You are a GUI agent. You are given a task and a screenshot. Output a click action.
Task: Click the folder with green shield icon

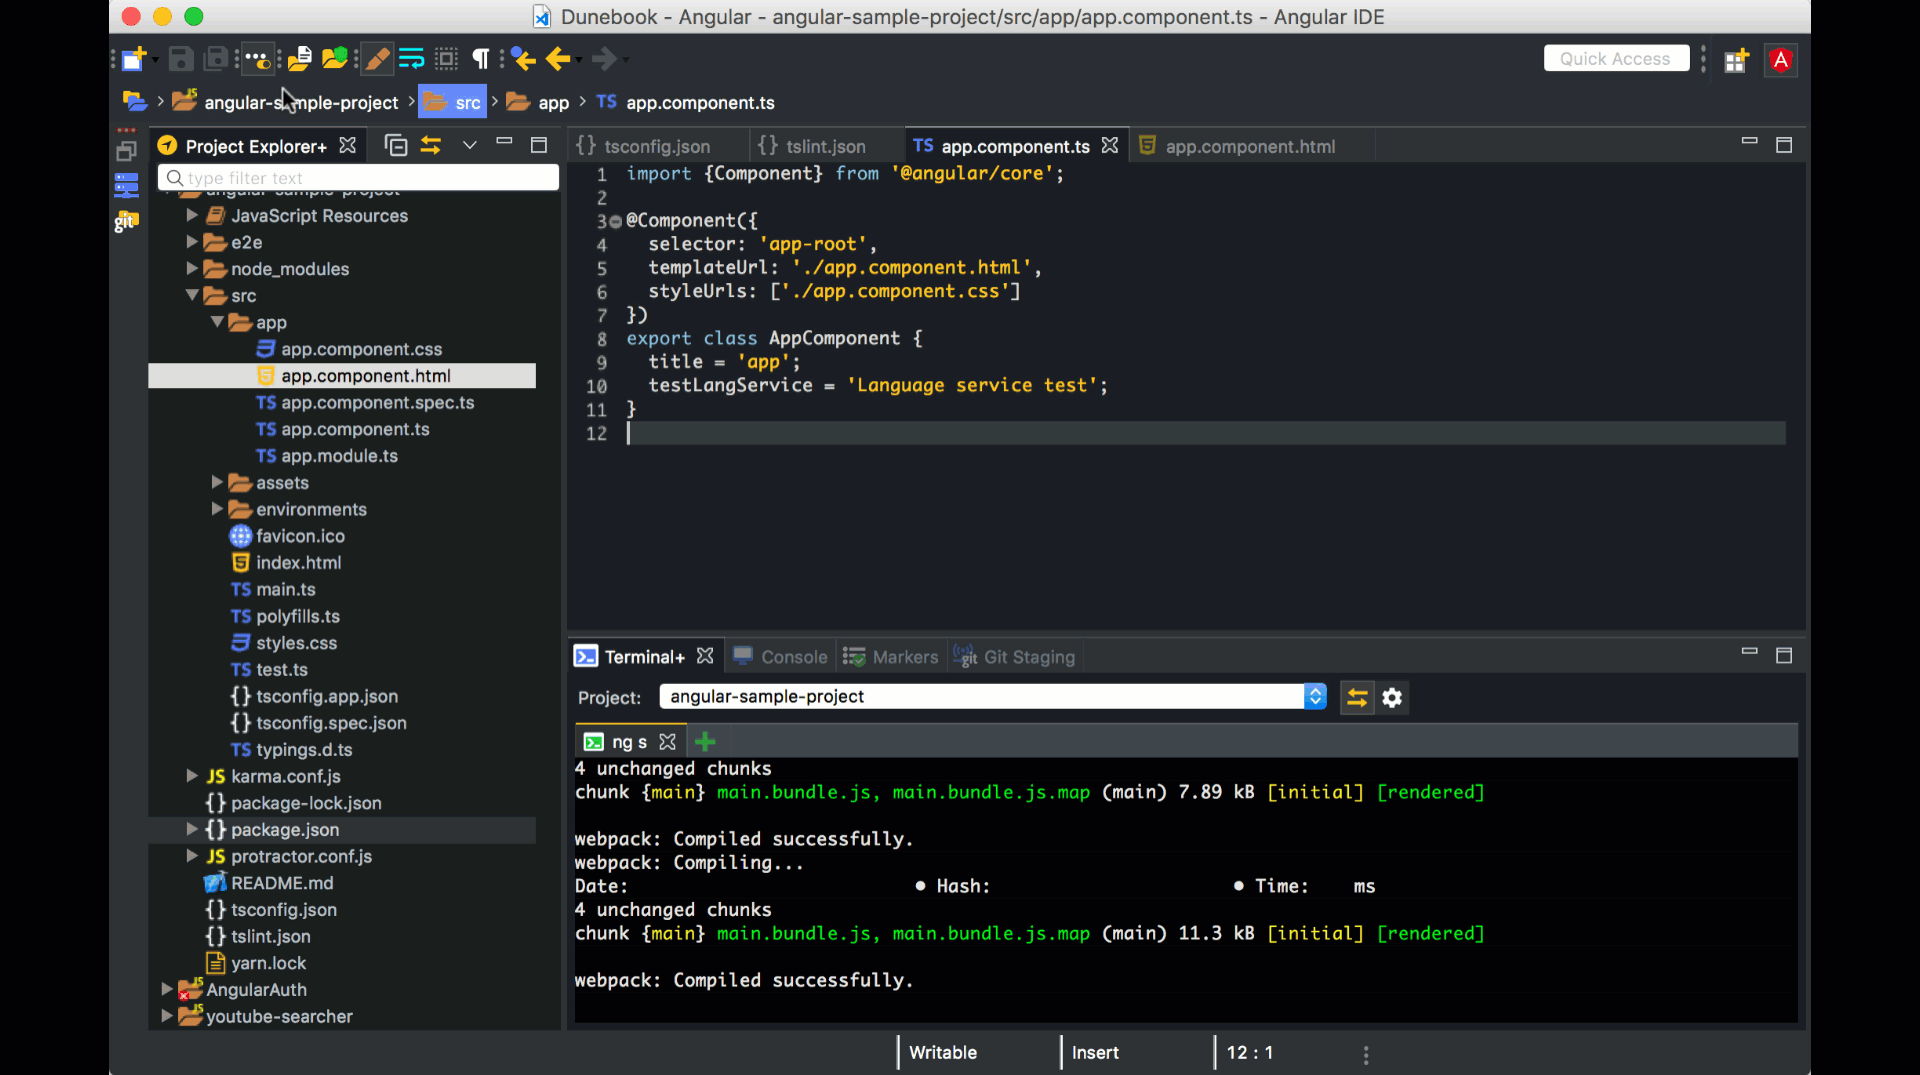click(335, 59)
